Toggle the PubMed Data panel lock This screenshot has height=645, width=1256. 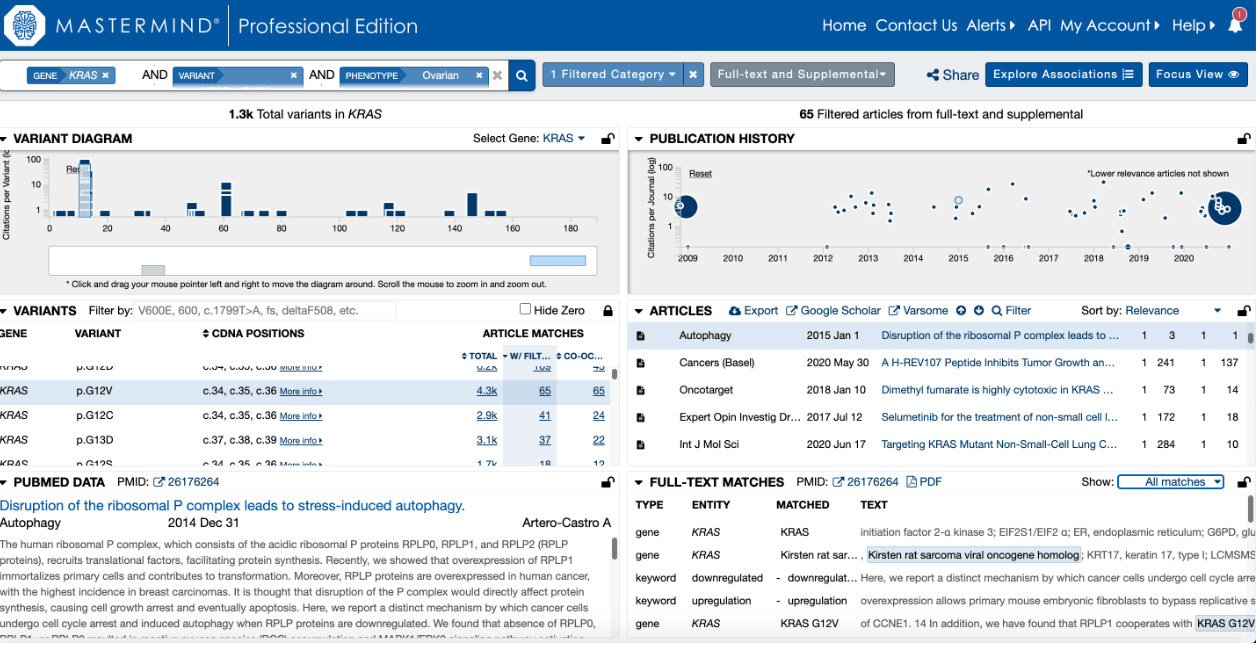coord(607,482)
